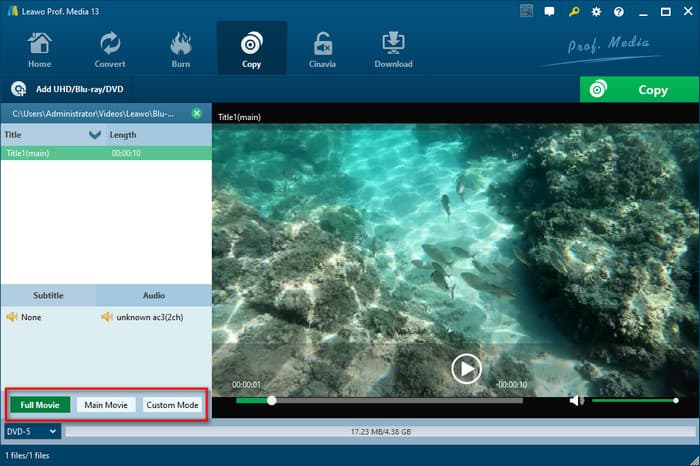
Task: Click the yellow key registration icon
Action: (x=573, y=12)
